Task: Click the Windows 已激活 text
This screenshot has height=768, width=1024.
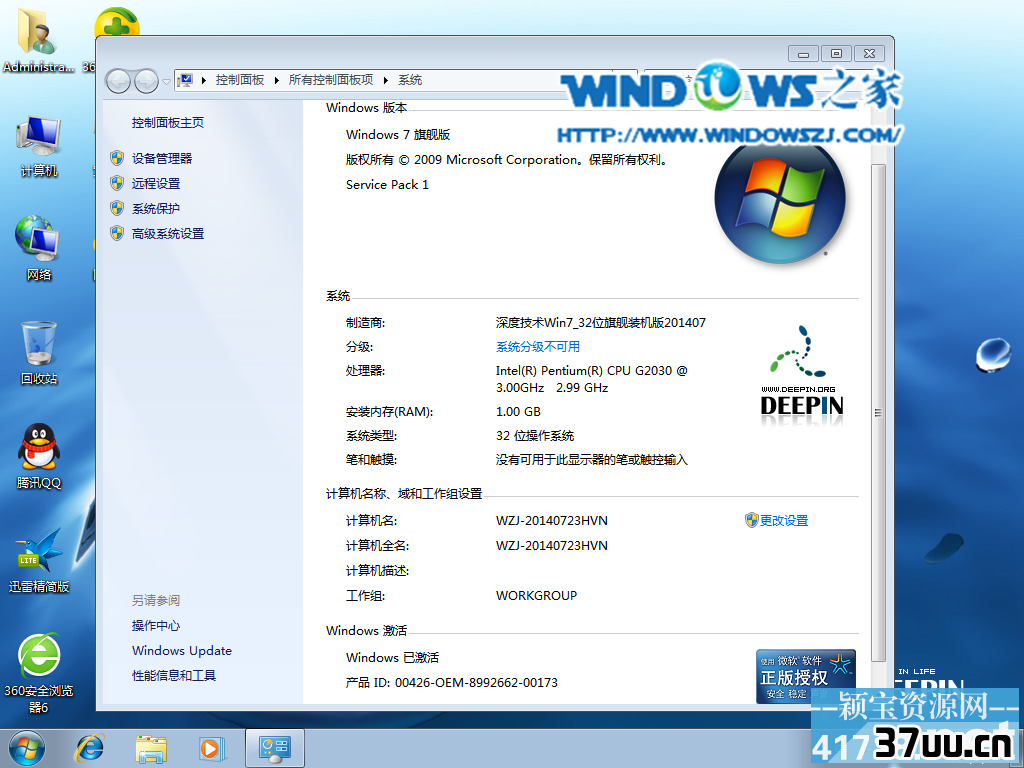Action: coord(392,658)
